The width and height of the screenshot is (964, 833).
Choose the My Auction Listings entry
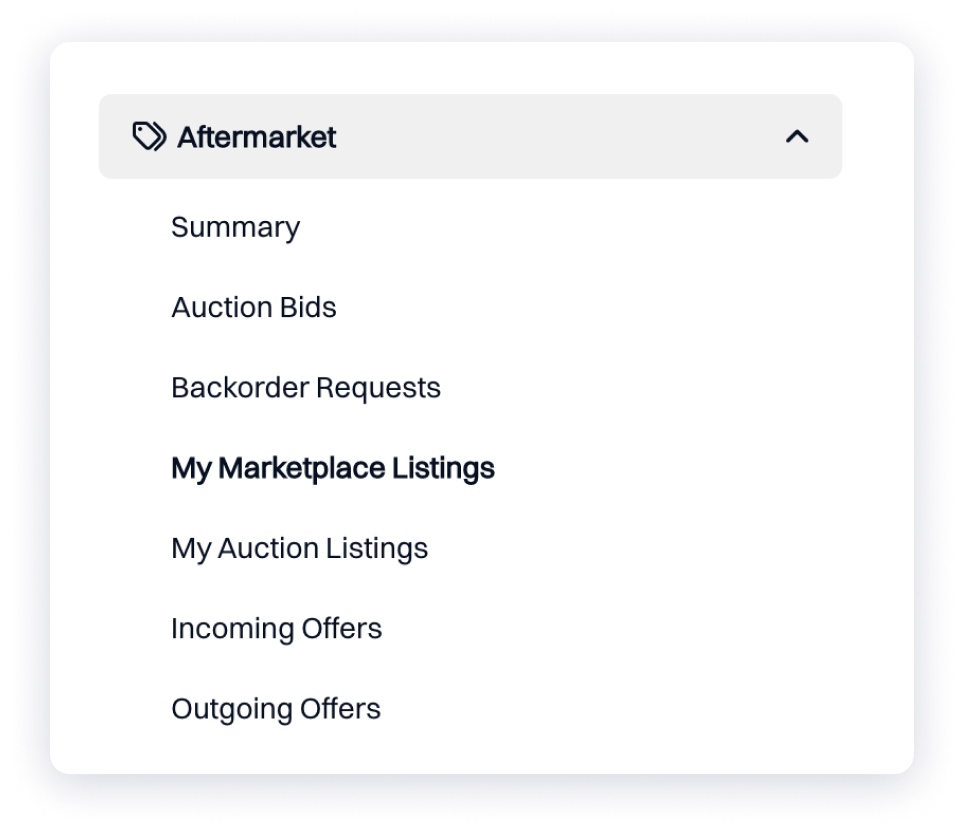pos(299,548)
